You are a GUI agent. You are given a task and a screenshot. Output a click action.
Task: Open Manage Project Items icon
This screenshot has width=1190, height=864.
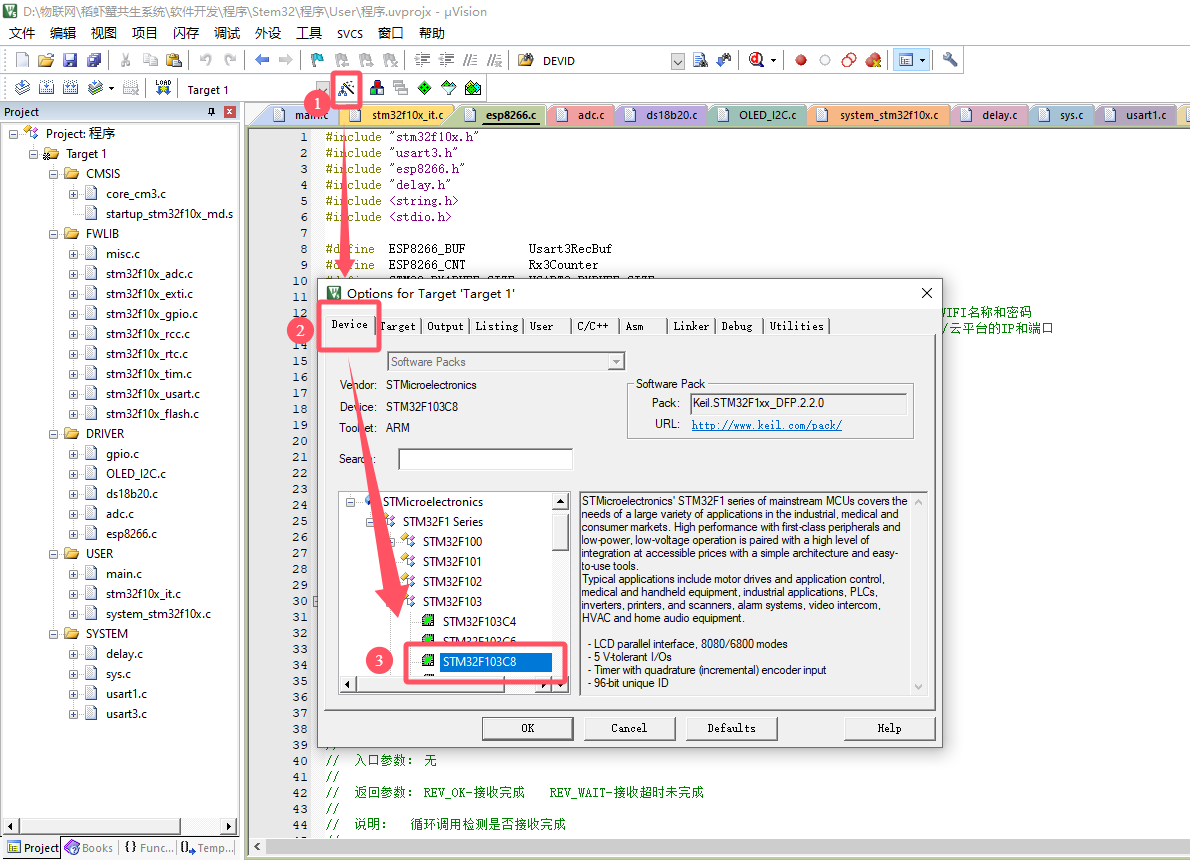point(376,88)
